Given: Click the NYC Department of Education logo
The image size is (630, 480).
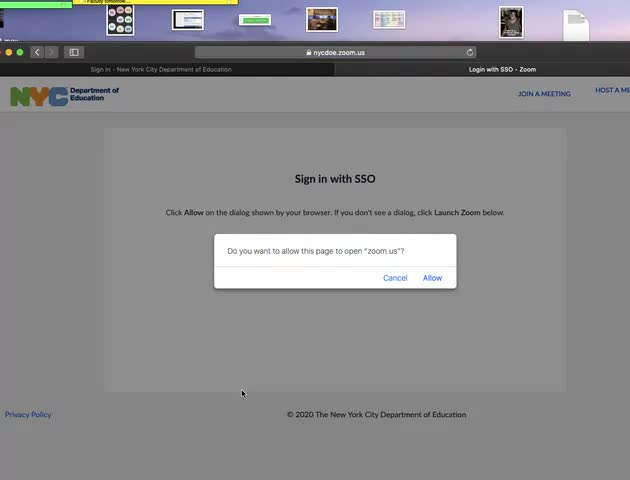Looking at the screenshot, I should point(64,96).
